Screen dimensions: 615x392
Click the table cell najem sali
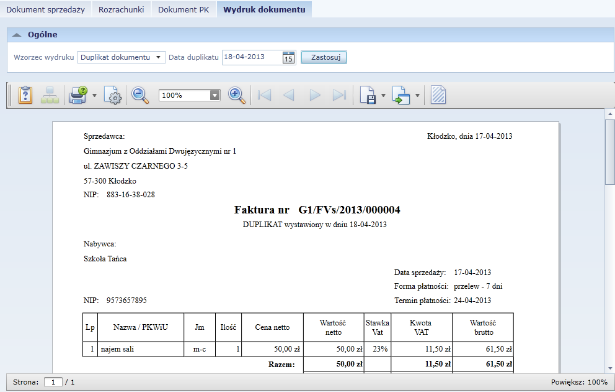coord(140,349)
